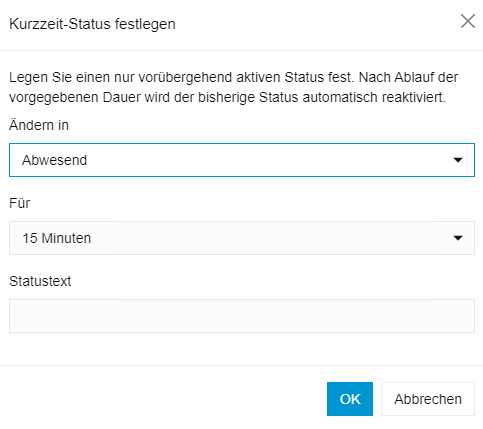Screen dimensions: 483x429
Task: Click the Ändern in label
Action: (x=39, y=125)
